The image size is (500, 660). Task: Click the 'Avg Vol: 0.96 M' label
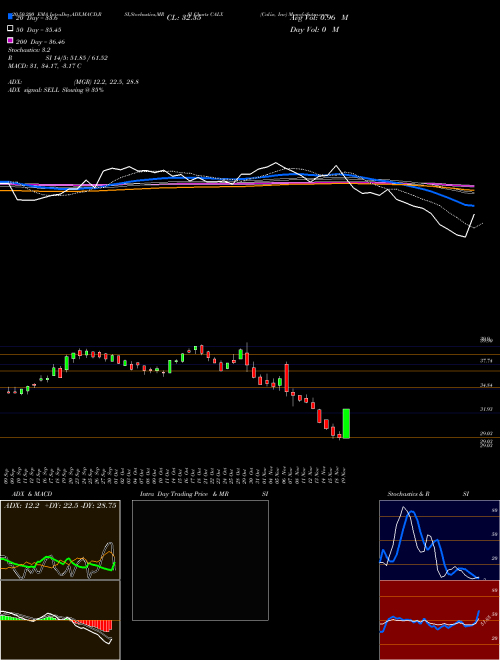319,18
